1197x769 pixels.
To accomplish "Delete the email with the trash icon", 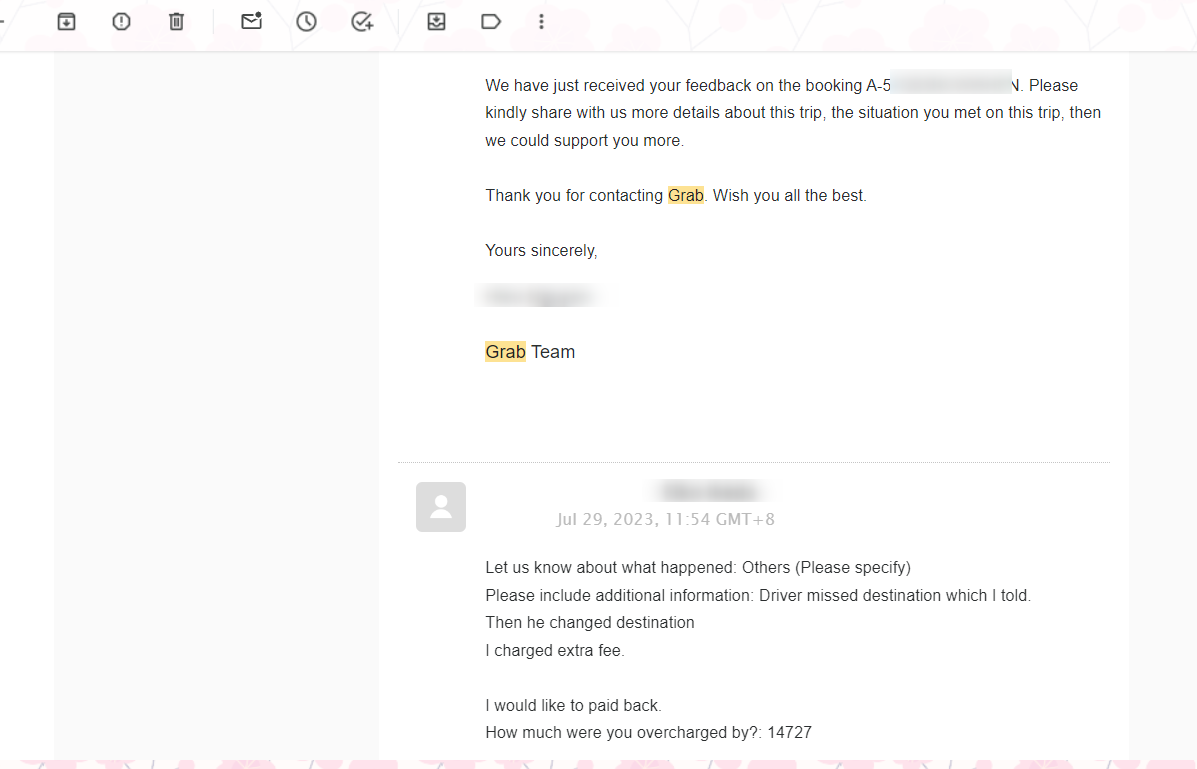I will pos(176,21).
